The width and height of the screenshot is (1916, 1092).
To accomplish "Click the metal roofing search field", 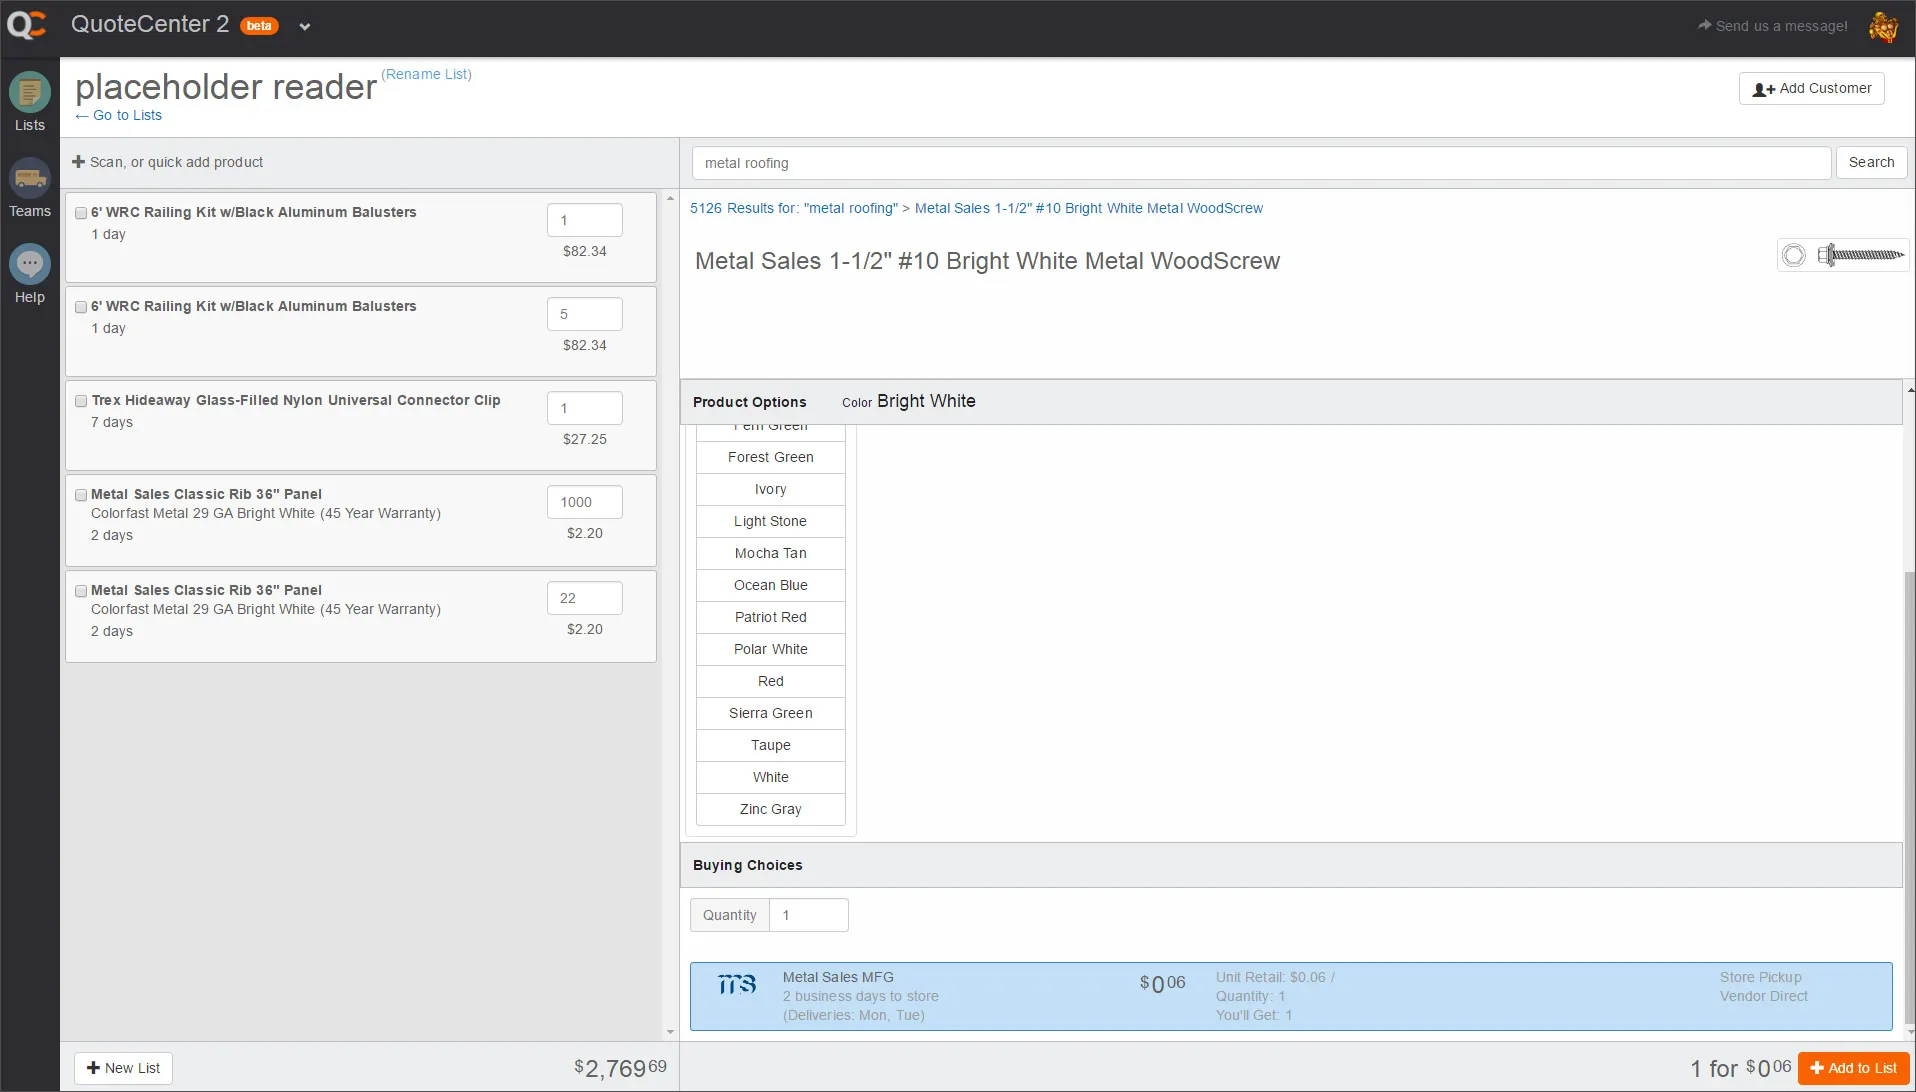I will point(1260,163).
